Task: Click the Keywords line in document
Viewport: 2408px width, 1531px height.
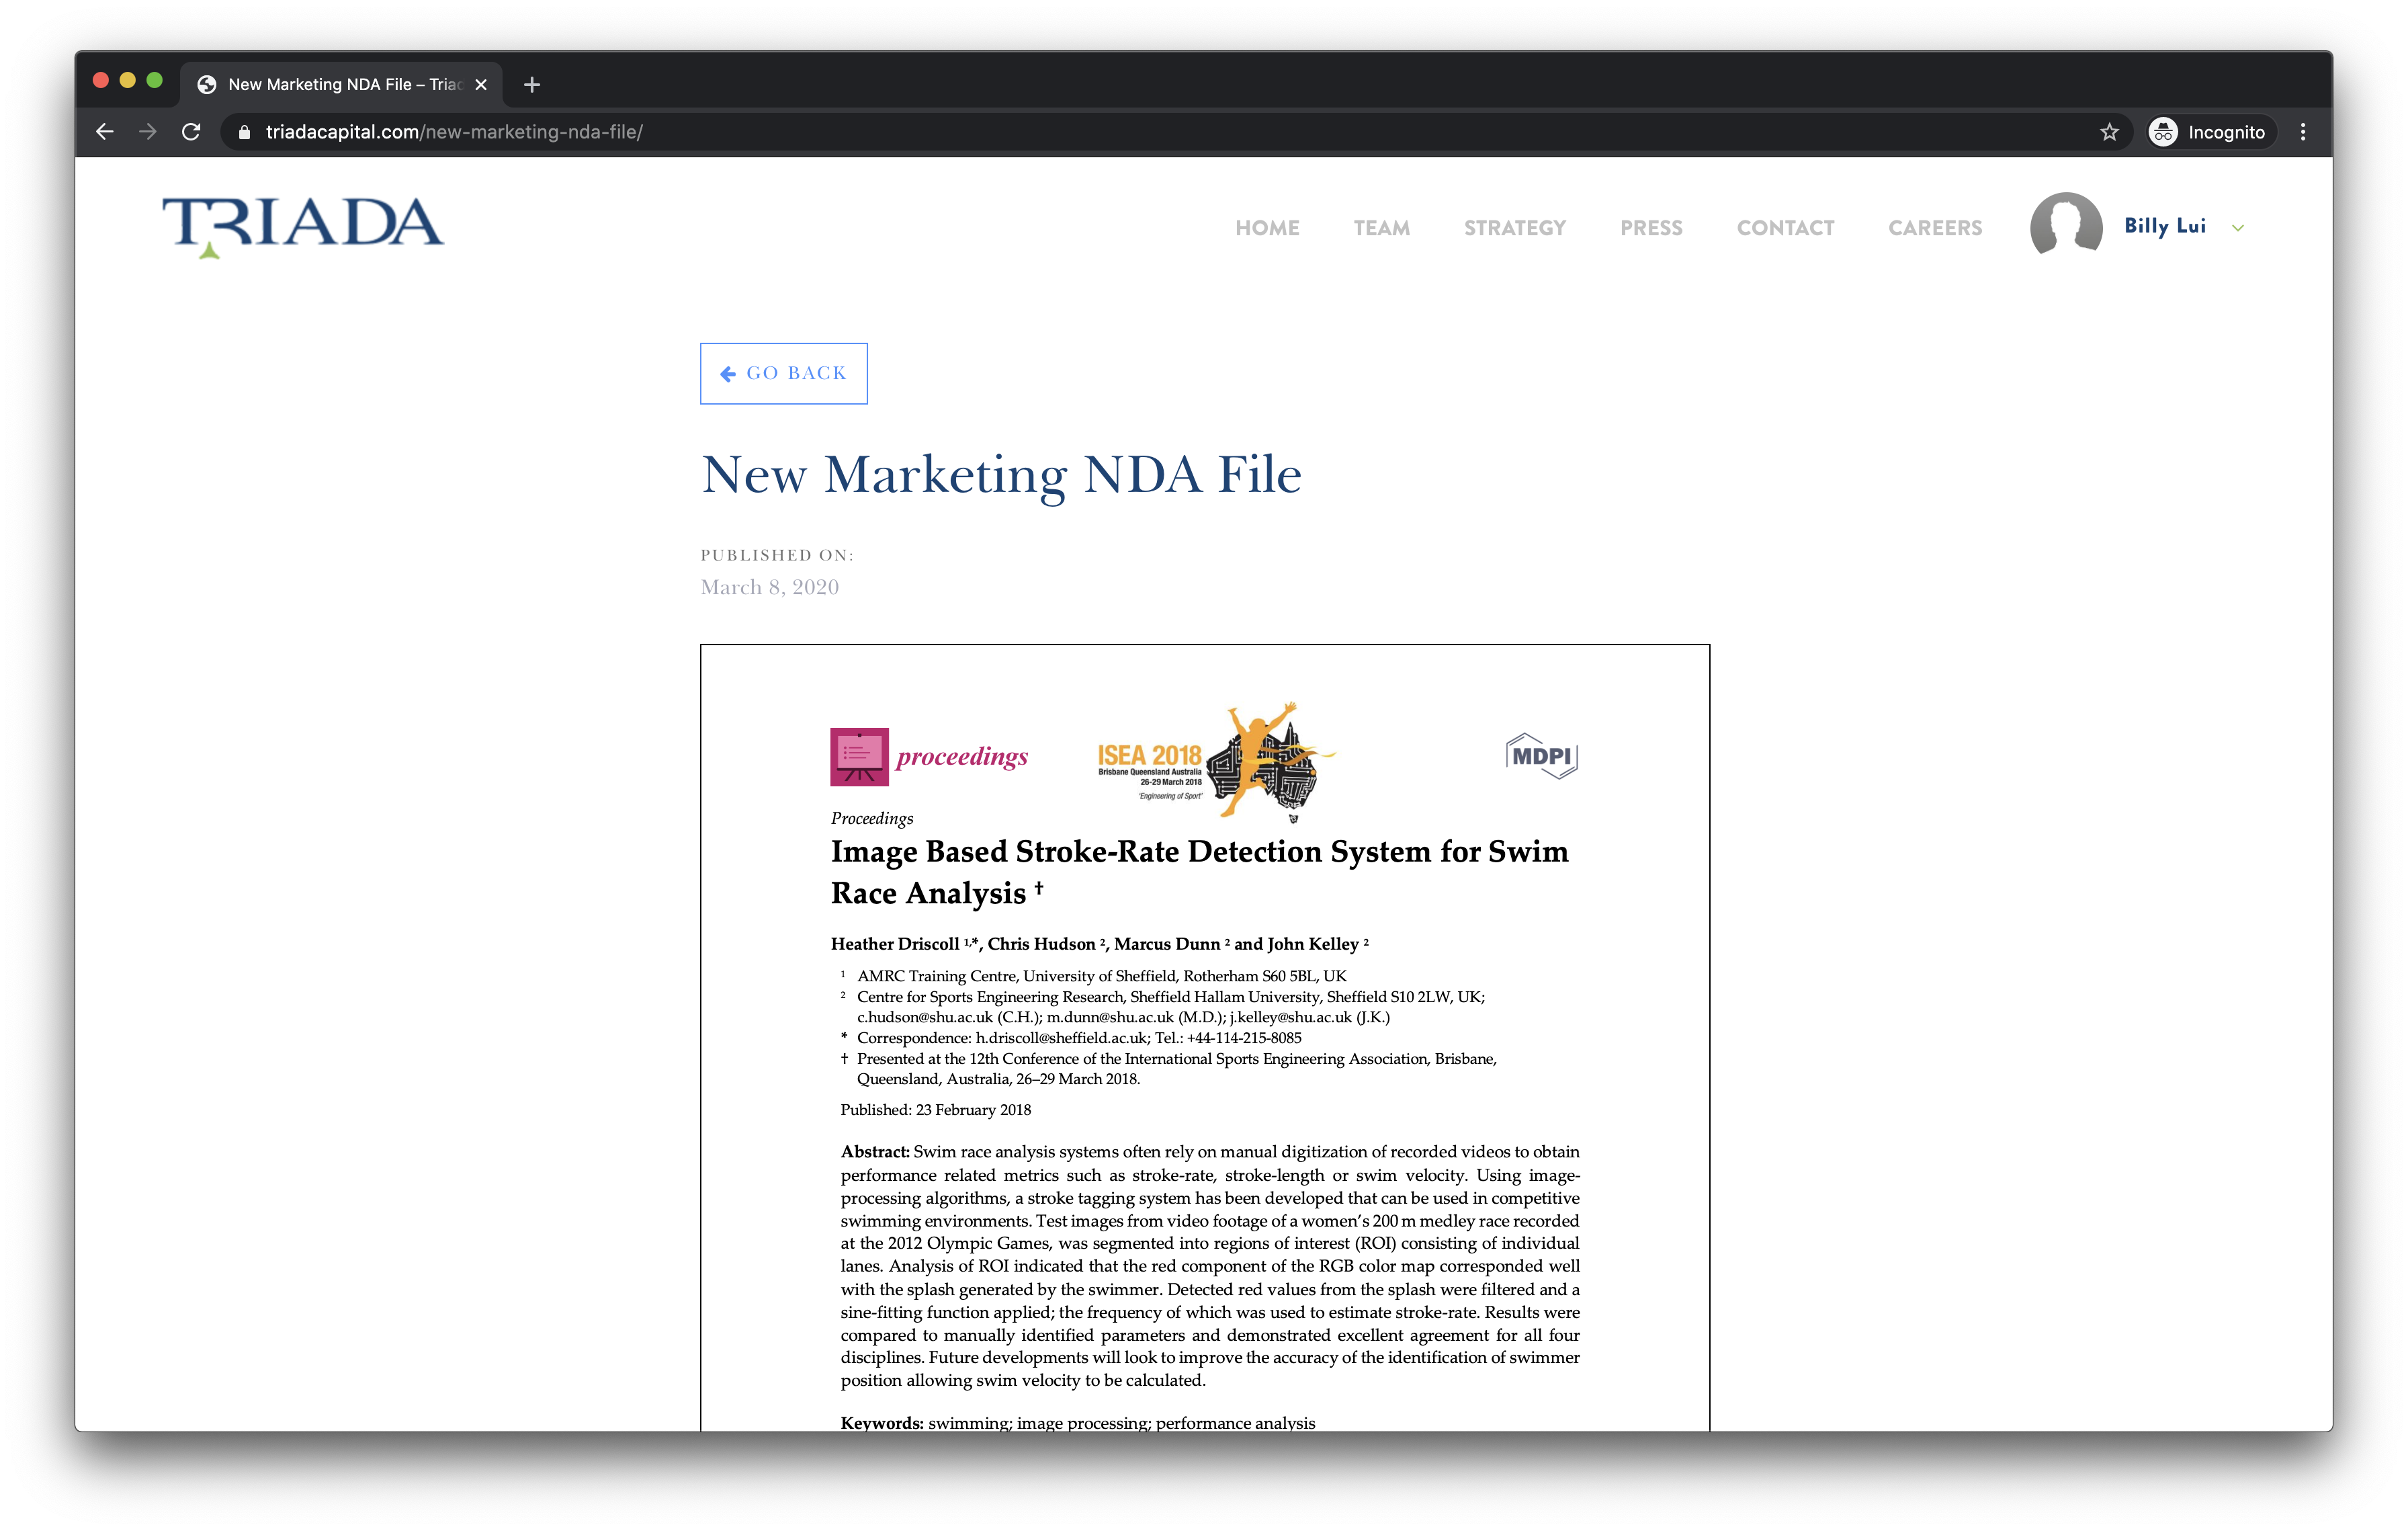Action: pyautogui.click(x=1078, y=1422)
